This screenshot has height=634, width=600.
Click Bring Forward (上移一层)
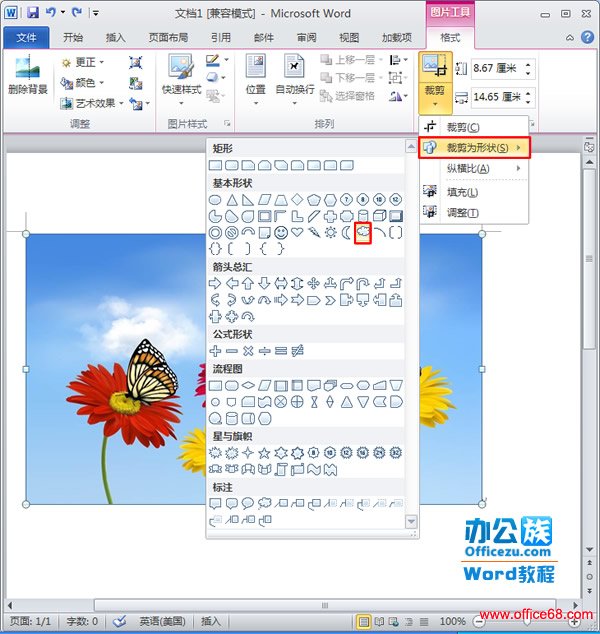(351, 60)
